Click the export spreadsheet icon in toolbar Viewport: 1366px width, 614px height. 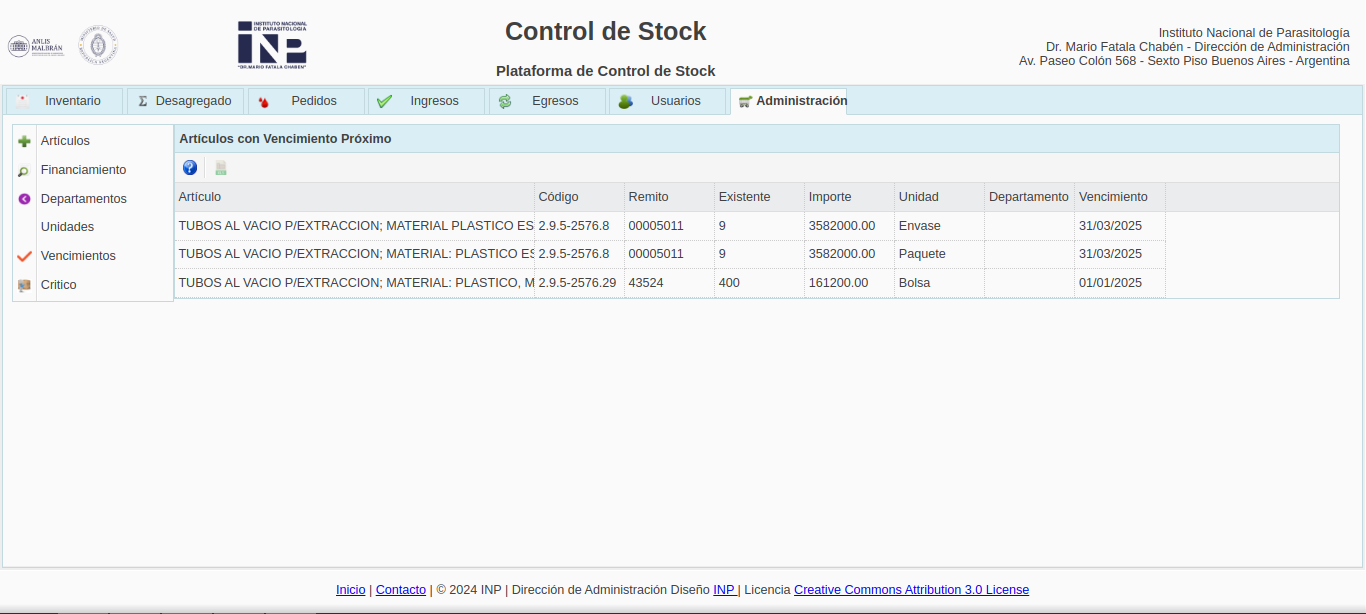click(x=221, y=168)
